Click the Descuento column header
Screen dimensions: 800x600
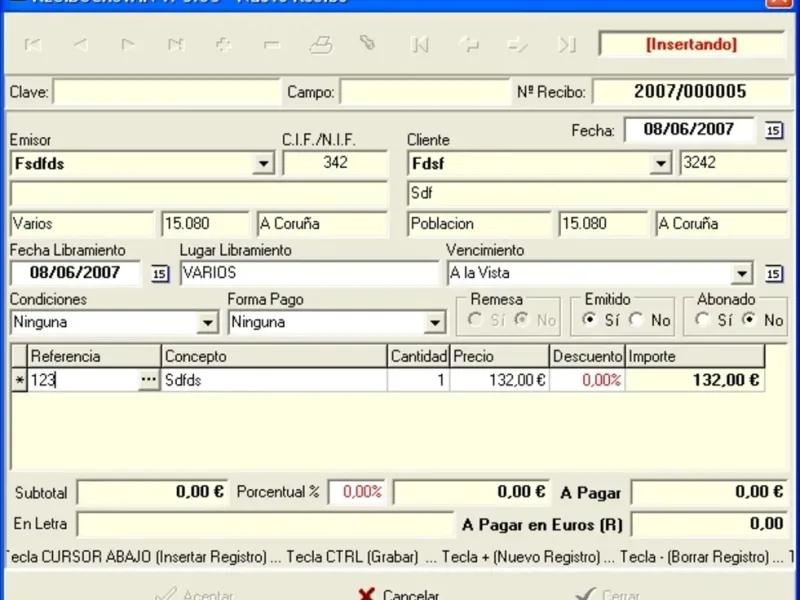click(x=587, y=356)
